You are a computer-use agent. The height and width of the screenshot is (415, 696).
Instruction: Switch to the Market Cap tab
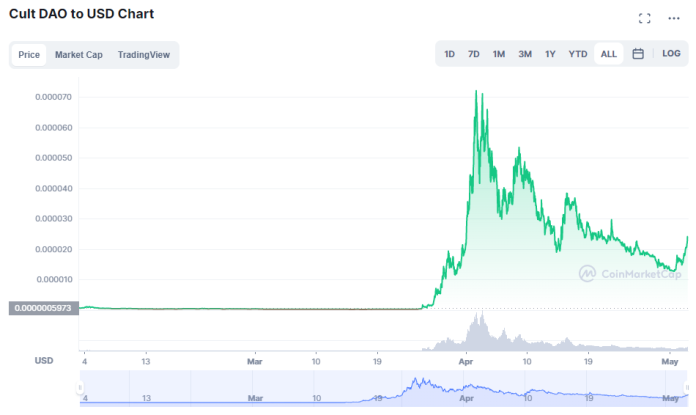tap(79, 55)
